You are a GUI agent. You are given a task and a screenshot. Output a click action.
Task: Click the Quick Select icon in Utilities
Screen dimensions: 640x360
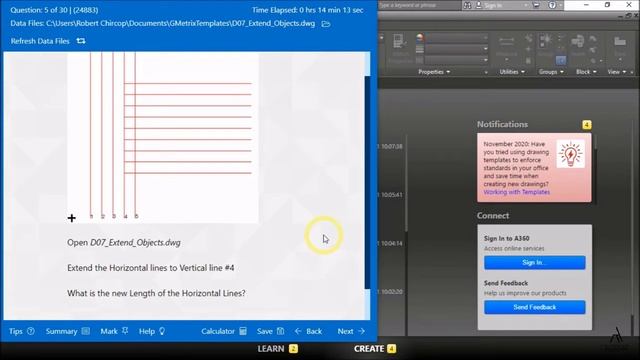tap(529, 38)
